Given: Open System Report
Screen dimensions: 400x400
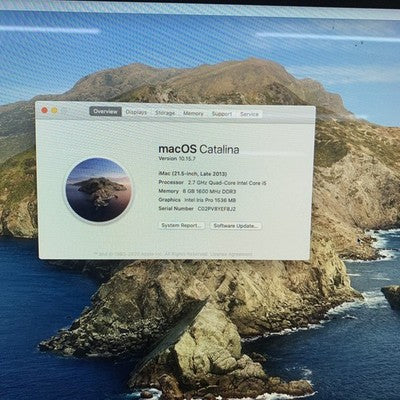Looking at the screenshot, I should coord(181,225).
